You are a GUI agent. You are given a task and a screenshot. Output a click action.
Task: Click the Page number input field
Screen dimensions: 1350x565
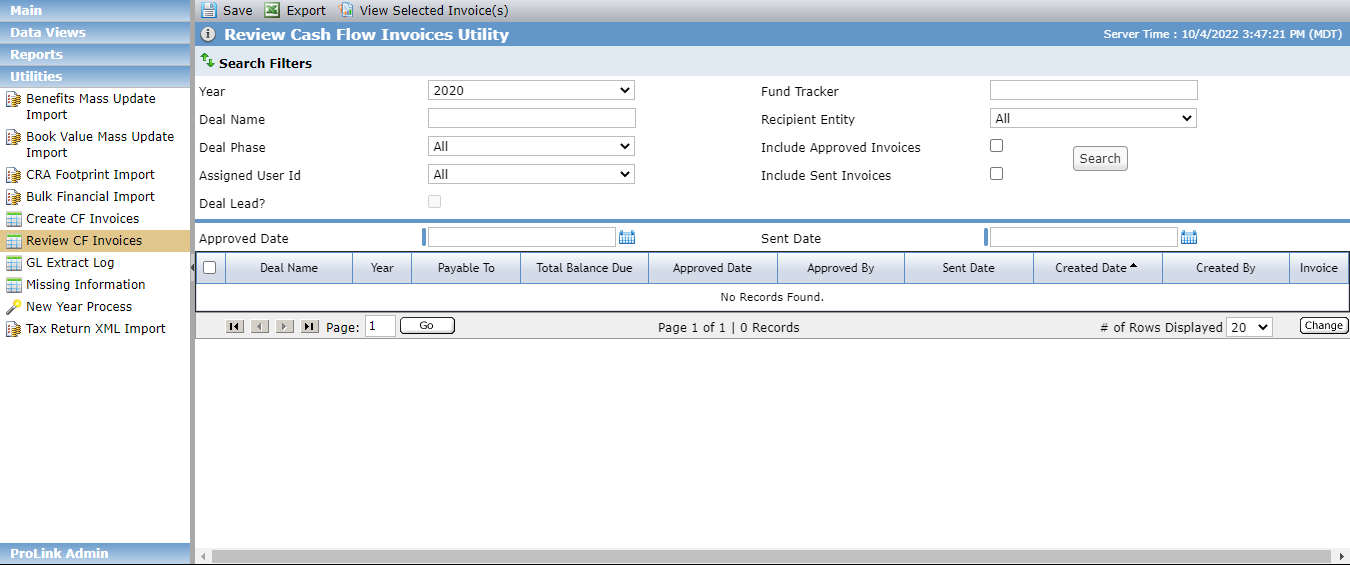point(380,326)
